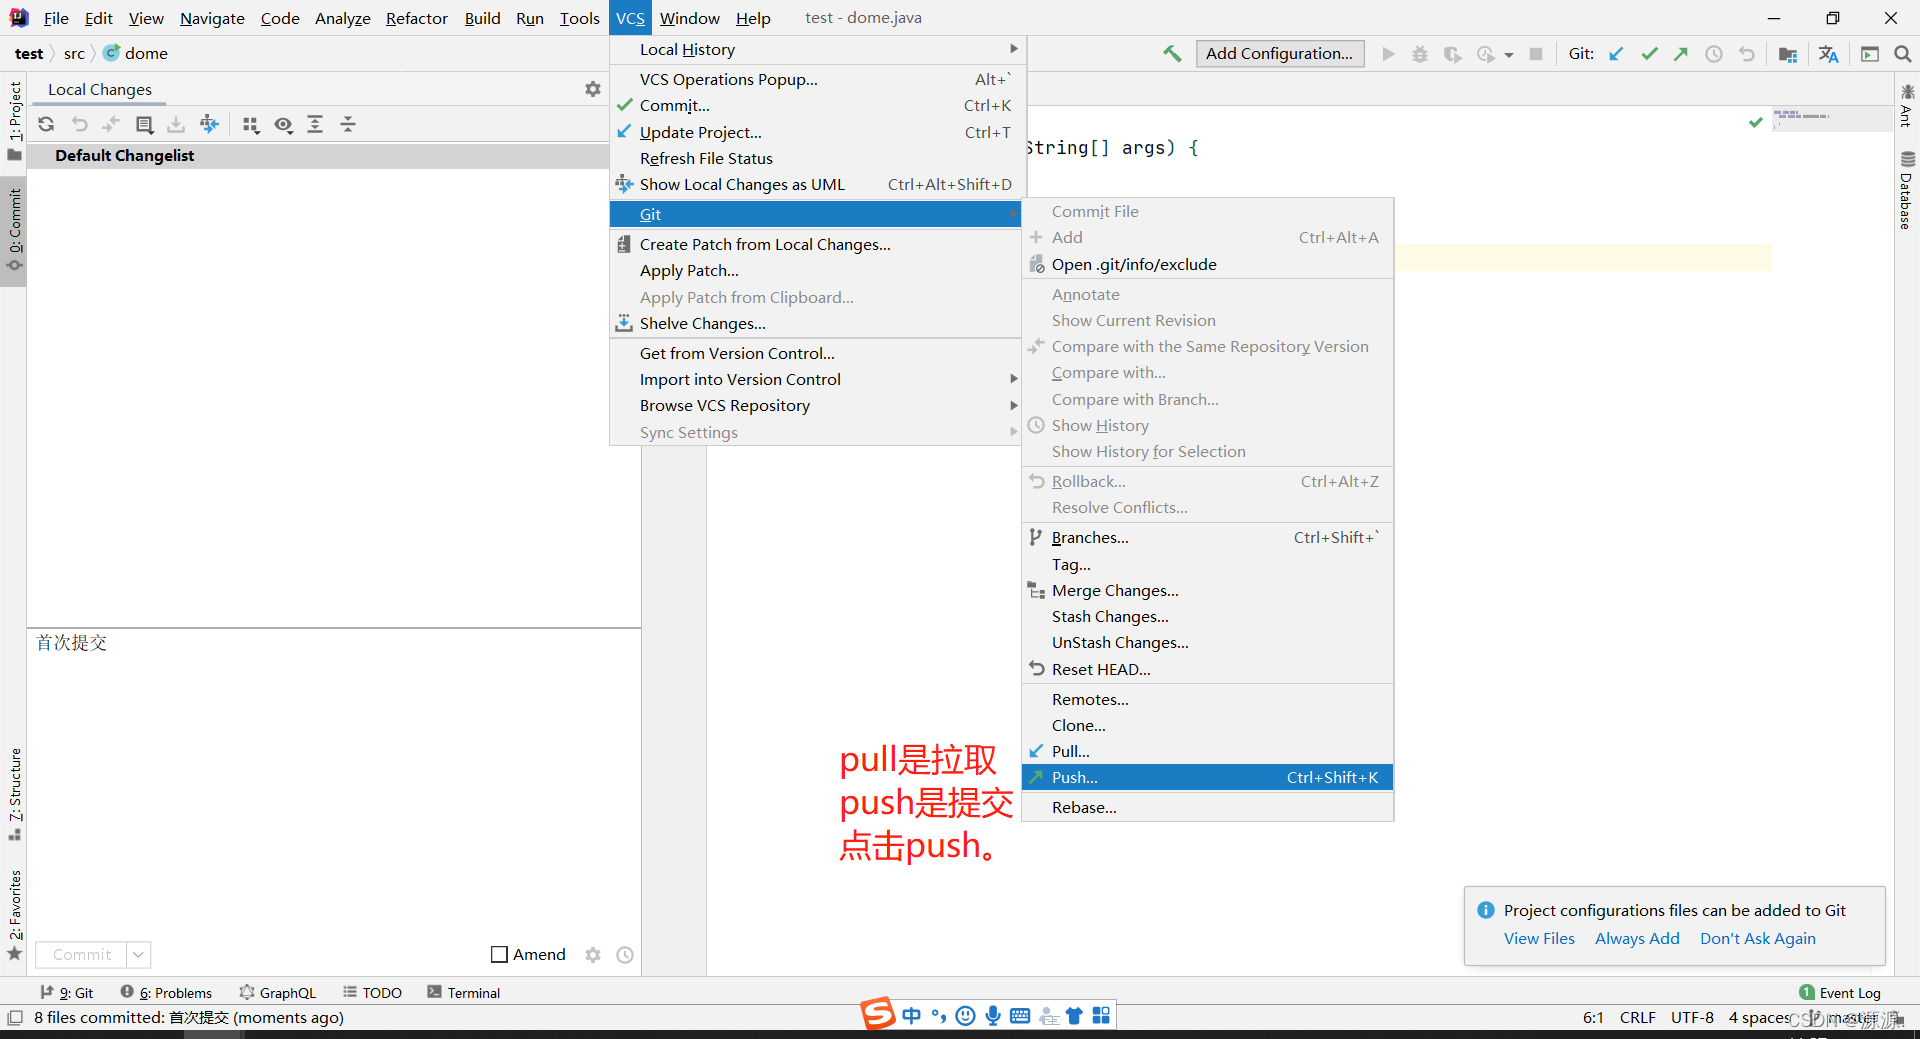
Task: Click the green Build hammer icon
Action: click(x=1172, y=53)
